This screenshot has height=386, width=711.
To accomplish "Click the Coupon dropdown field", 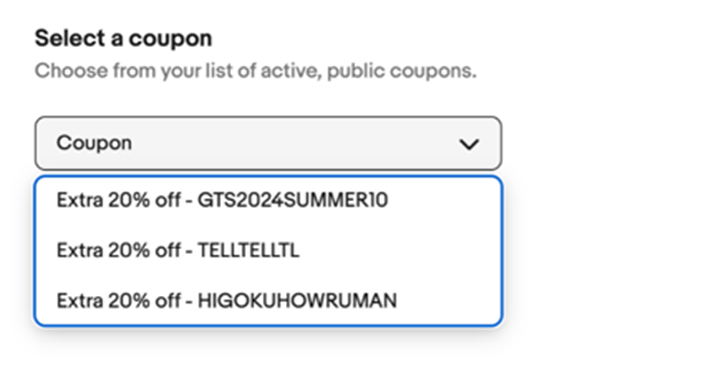I will 268,143.
